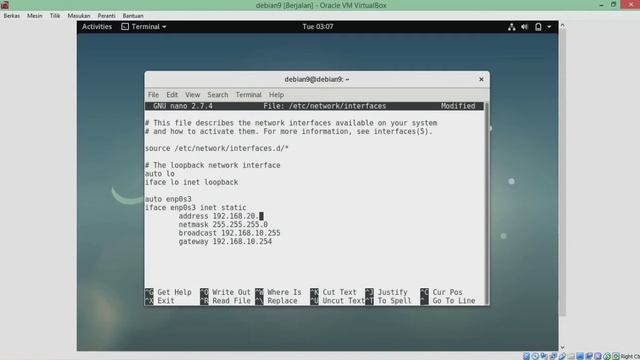Click the 'auto enp0s3' line
Image resolution: width=640 pixels, height=360 pixels.
click(168, 199)
